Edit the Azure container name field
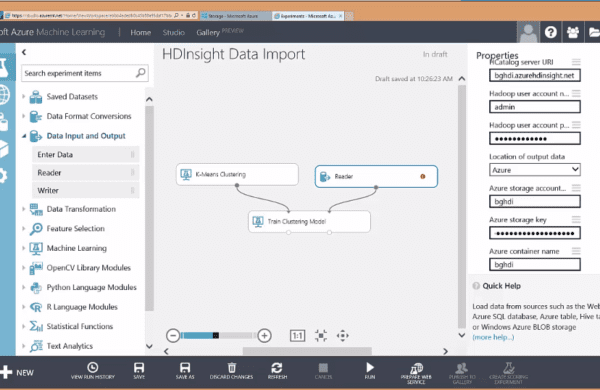The image size is (600, 390). click(x=535, y=264)
